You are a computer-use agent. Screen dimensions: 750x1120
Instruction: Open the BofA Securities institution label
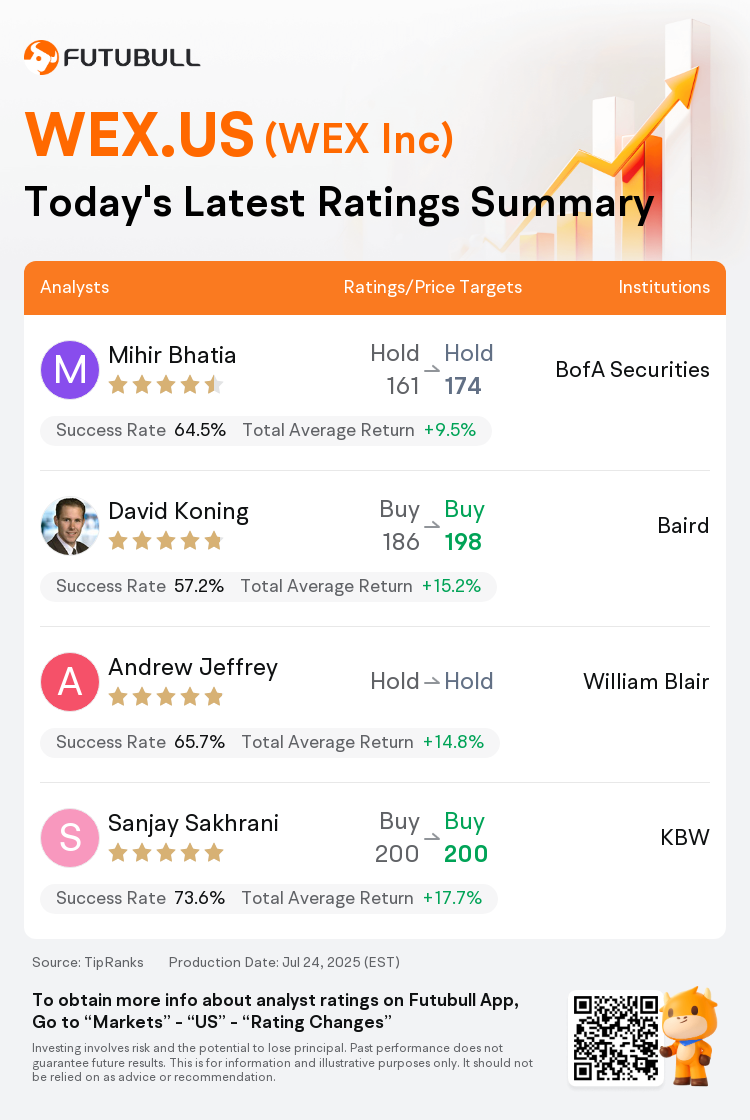click(x=632, y=369)
